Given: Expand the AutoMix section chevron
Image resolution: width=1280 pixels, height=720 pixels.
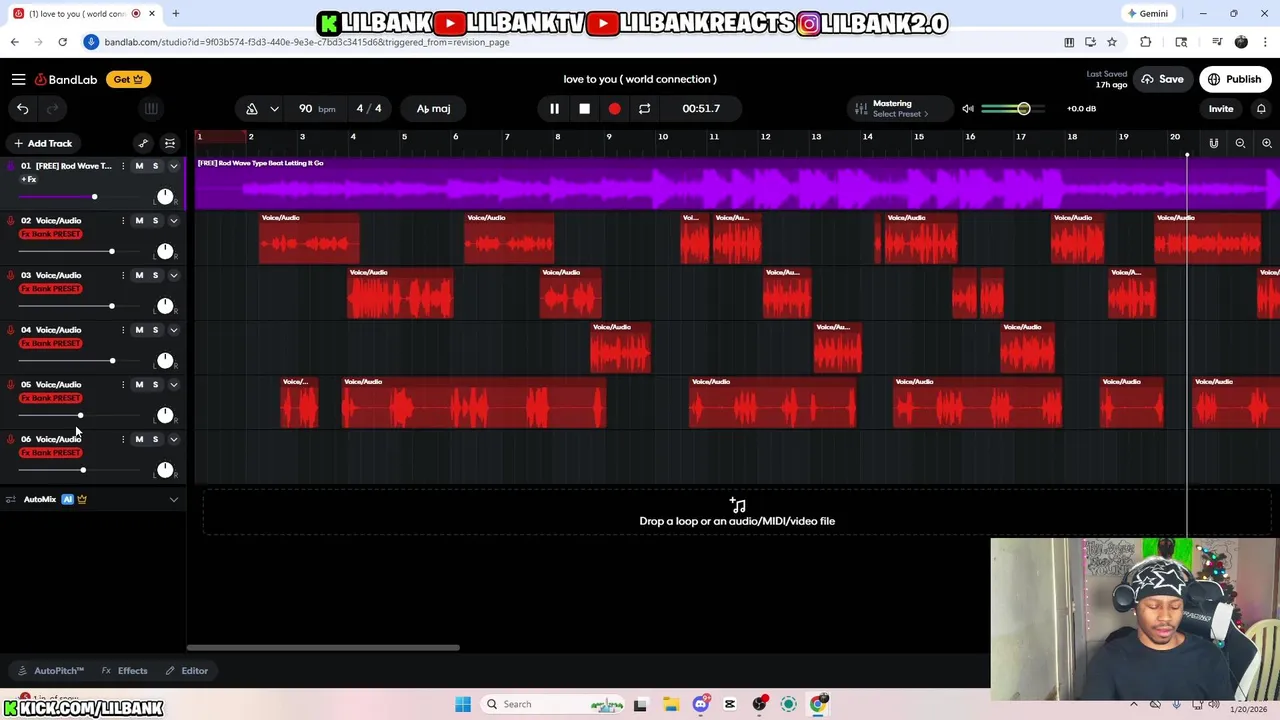Looking at the screenshot, I should tap(173, 499).
